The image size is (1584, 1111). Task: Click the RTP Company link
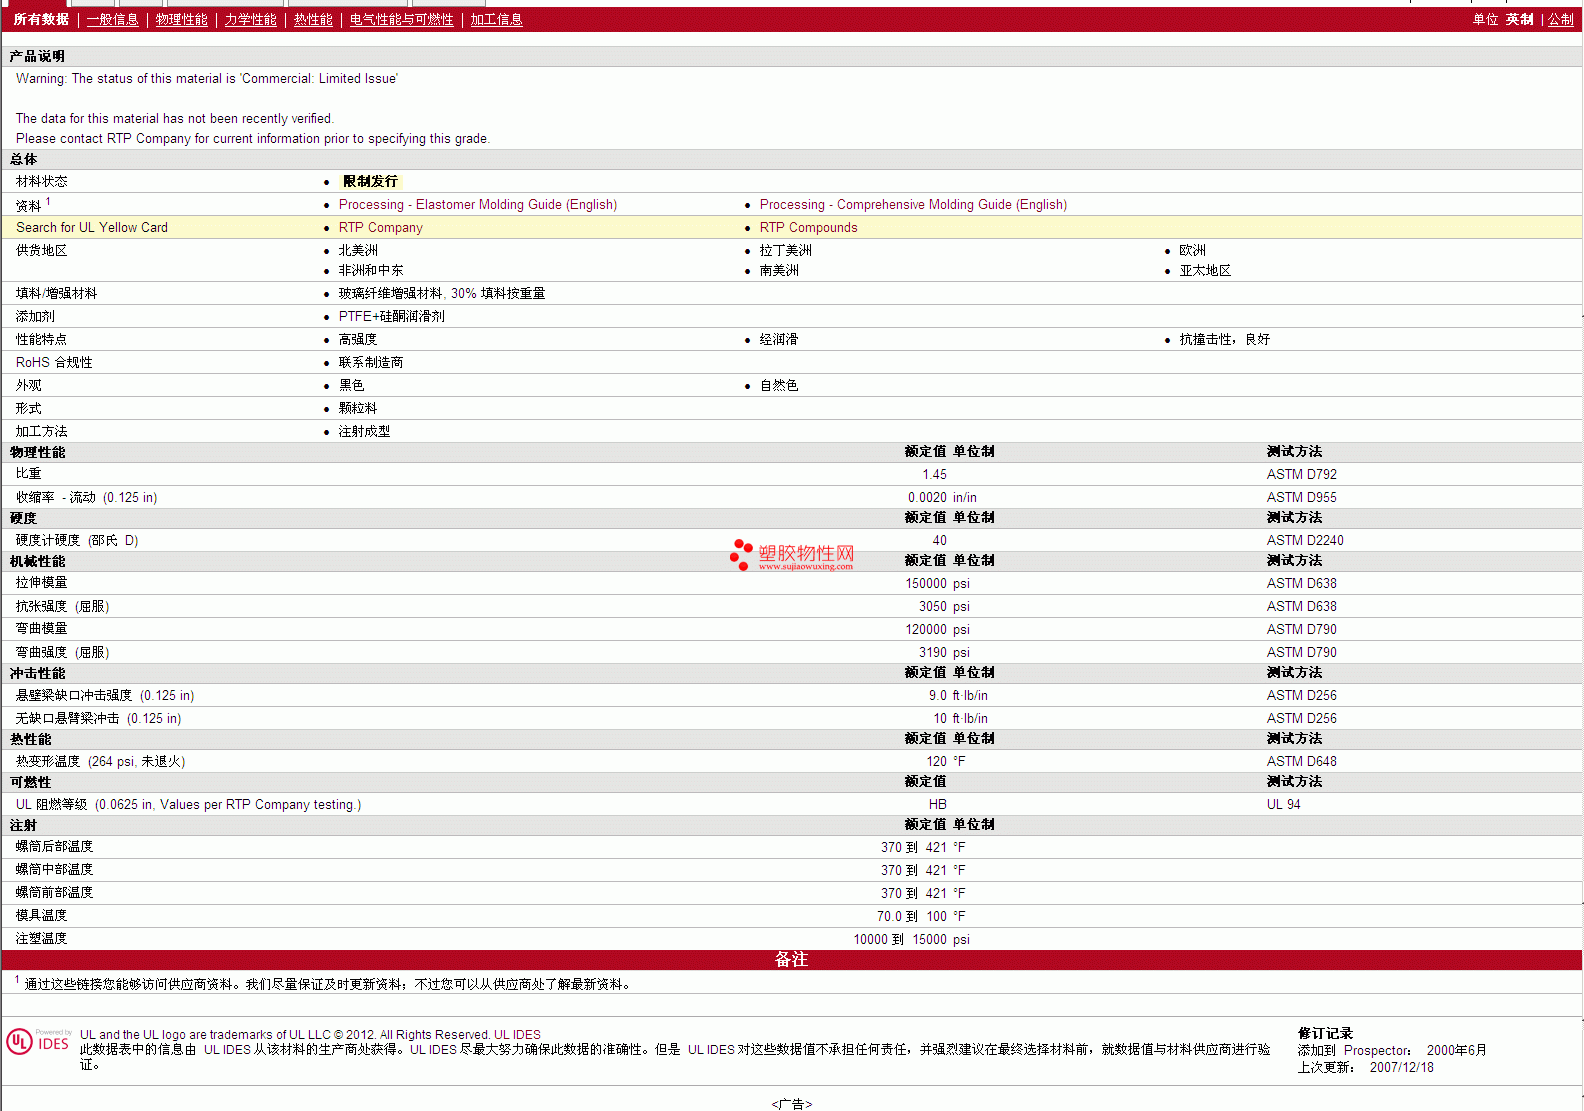380,228
